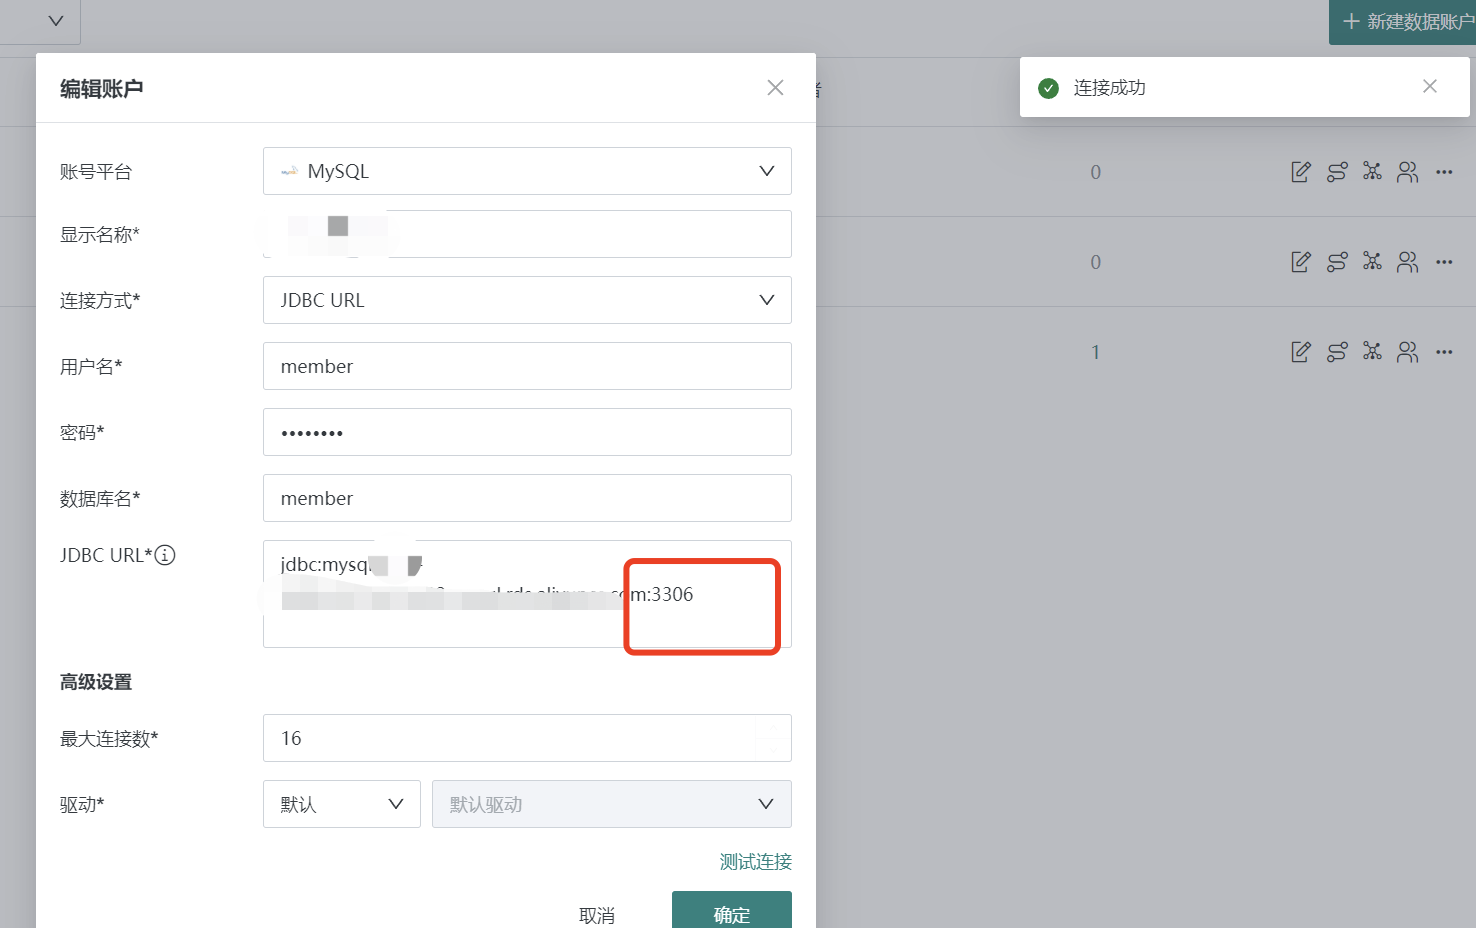
Task: Click the 测试连接 link
Action: [x=755, y=862]
